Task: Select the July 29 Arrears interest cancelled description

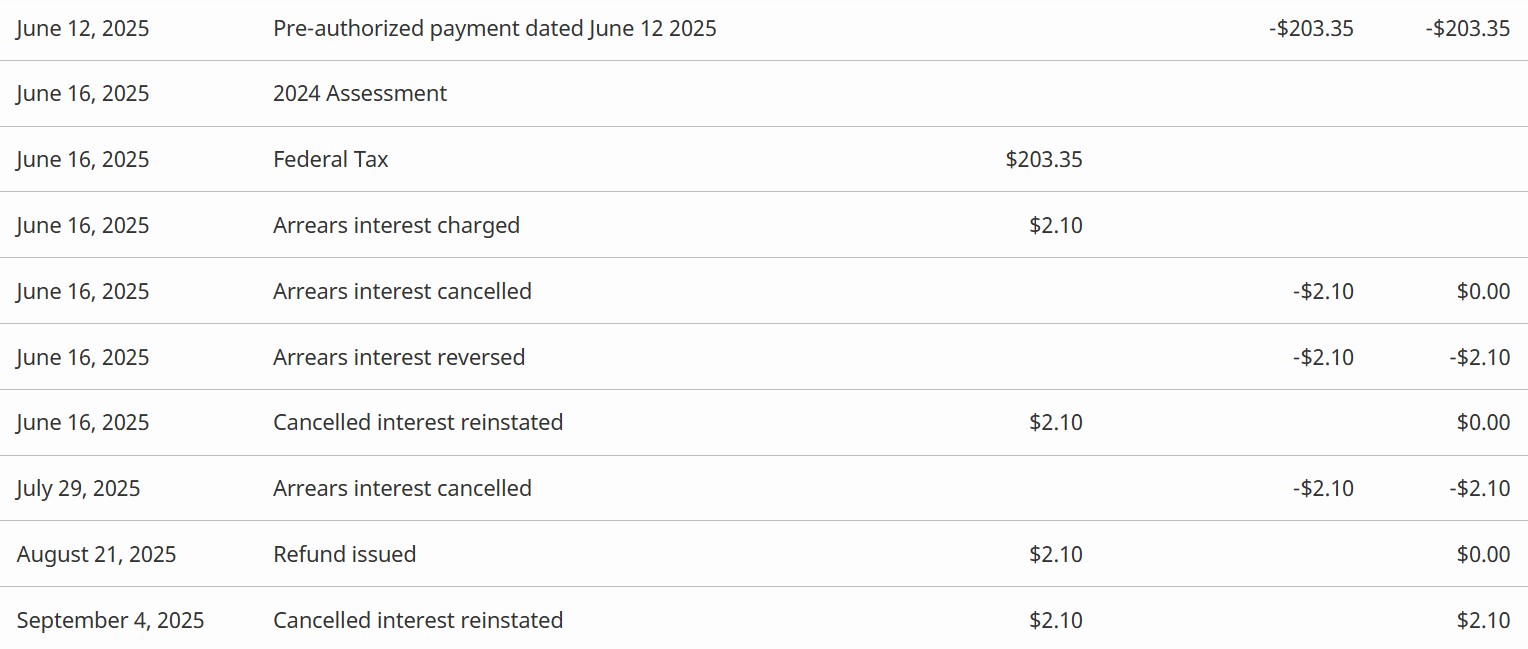Action: click(x=402, y=489)
